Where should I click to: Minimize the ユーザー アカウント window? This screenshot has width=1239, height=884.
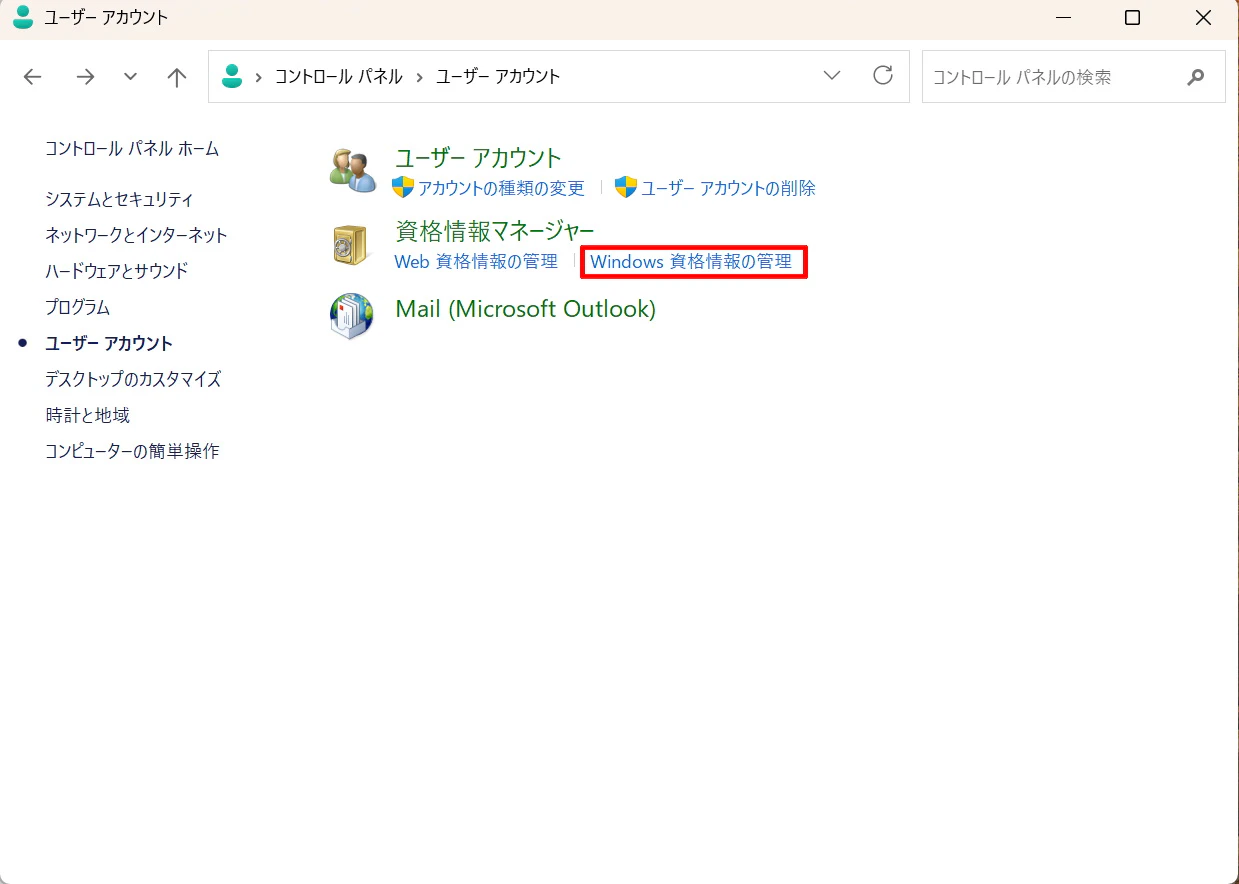(x=1061, y=18)
